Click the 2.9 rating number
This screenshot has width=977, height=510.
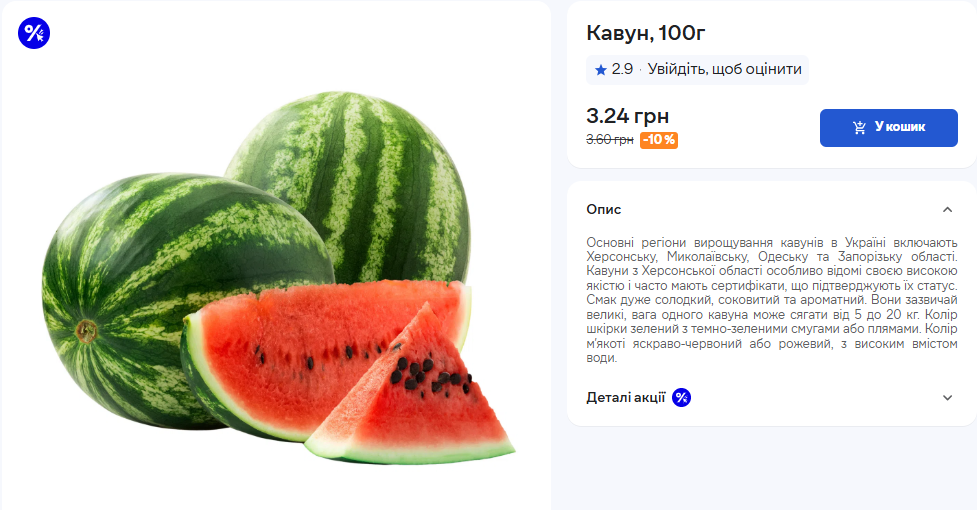point(622,70)
